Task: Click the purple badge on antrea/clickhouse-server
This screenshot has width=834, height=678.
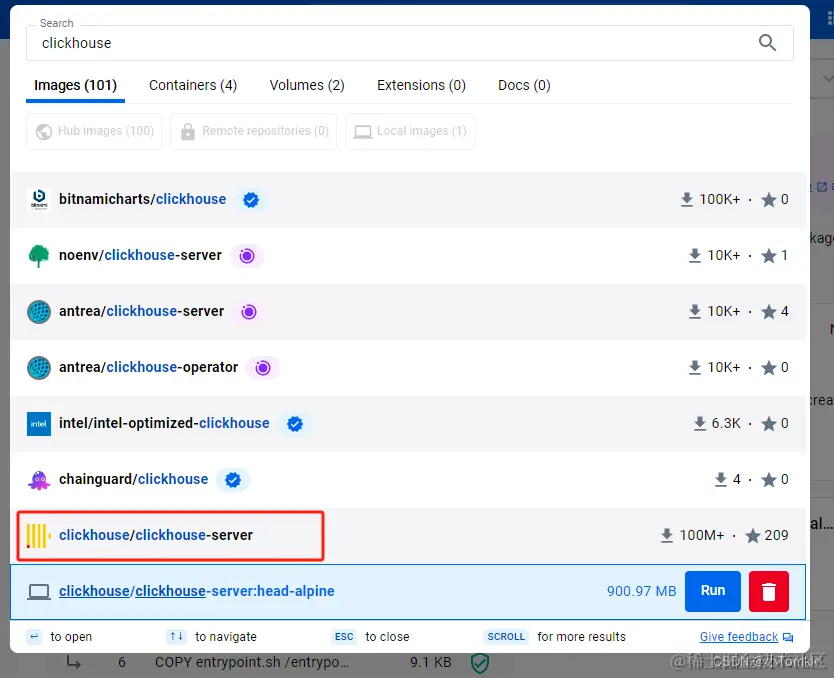Action: [x=249, y=312]
